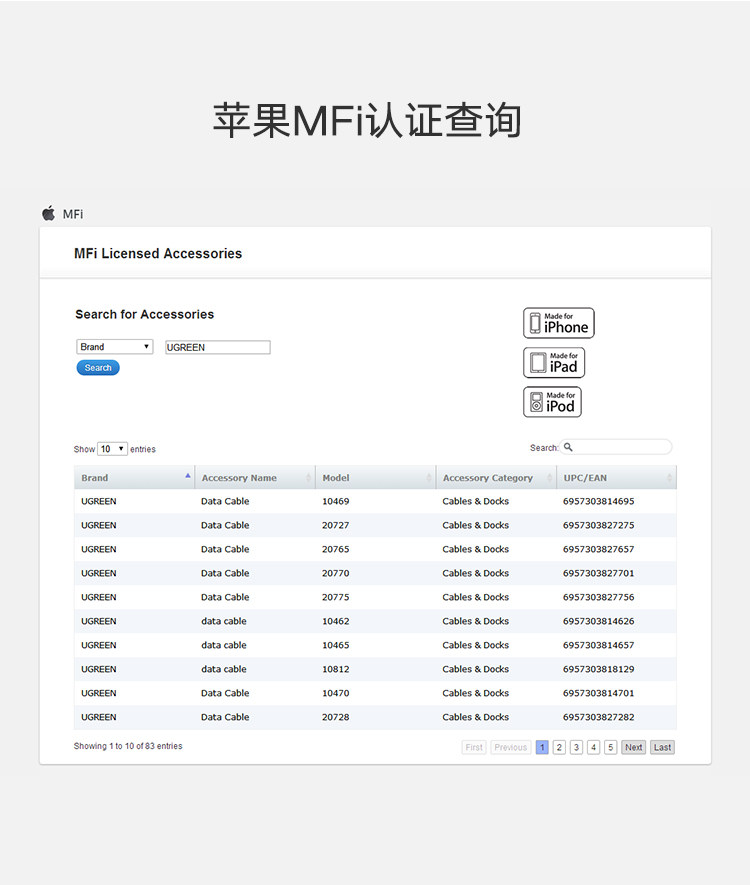Select model cell 20775
Image resolution: width=750 pixels, height=885 pixels.
click(336, 597)
